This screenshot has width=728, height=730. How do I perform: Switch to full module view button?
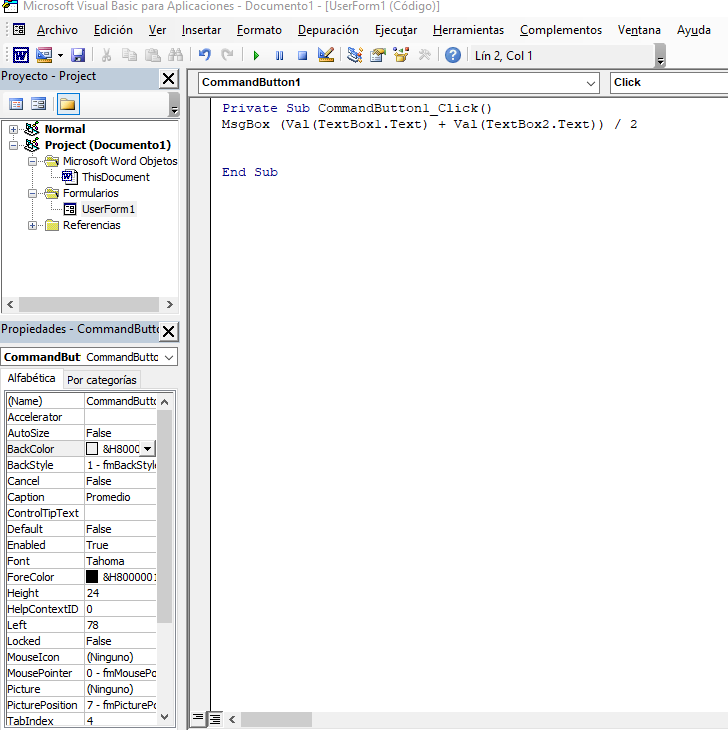(x=214, y=718)
